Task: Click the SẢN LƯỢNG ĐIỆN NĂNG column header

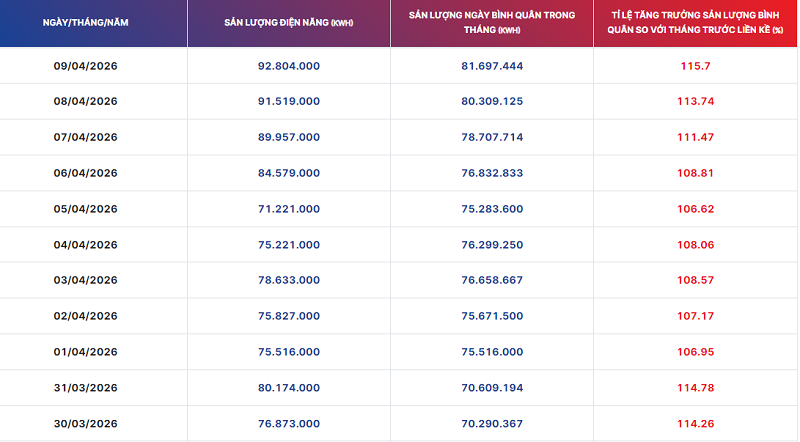Action: pos(289,21)
